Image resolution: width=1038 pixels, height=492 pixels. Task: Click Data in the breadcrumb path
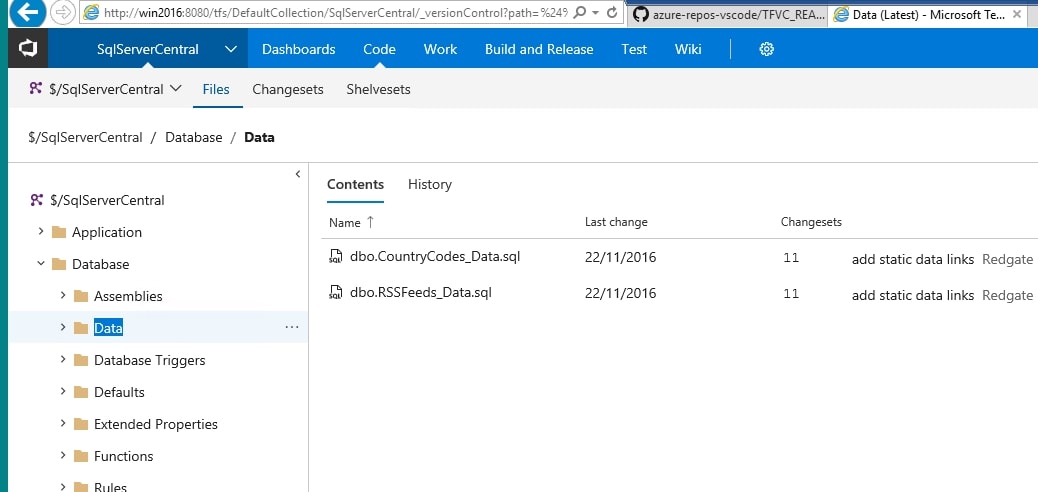pos(260,138)
